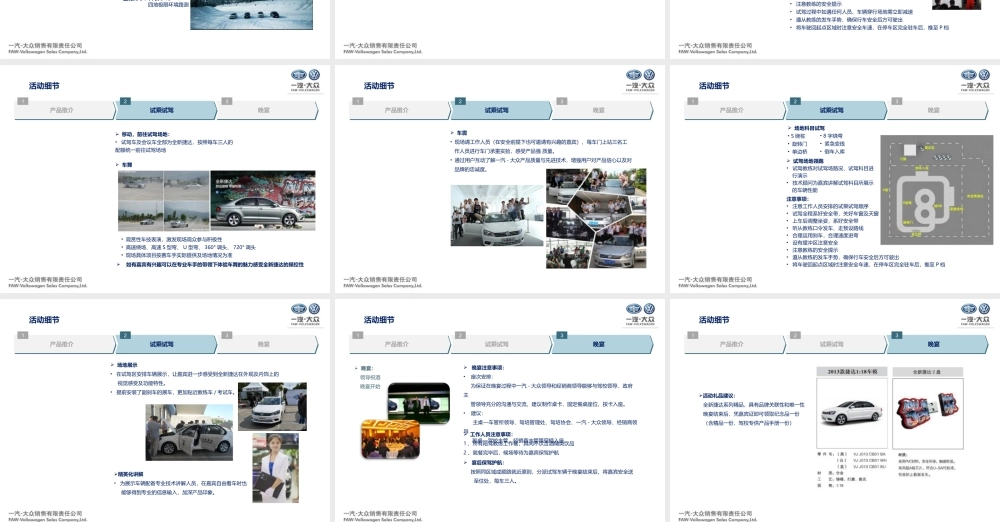The width and height of the screenshot is (1000, 522).
Task: Select 产品推介 step on the graffiti-car slide
Action: (x=64, y=110)
